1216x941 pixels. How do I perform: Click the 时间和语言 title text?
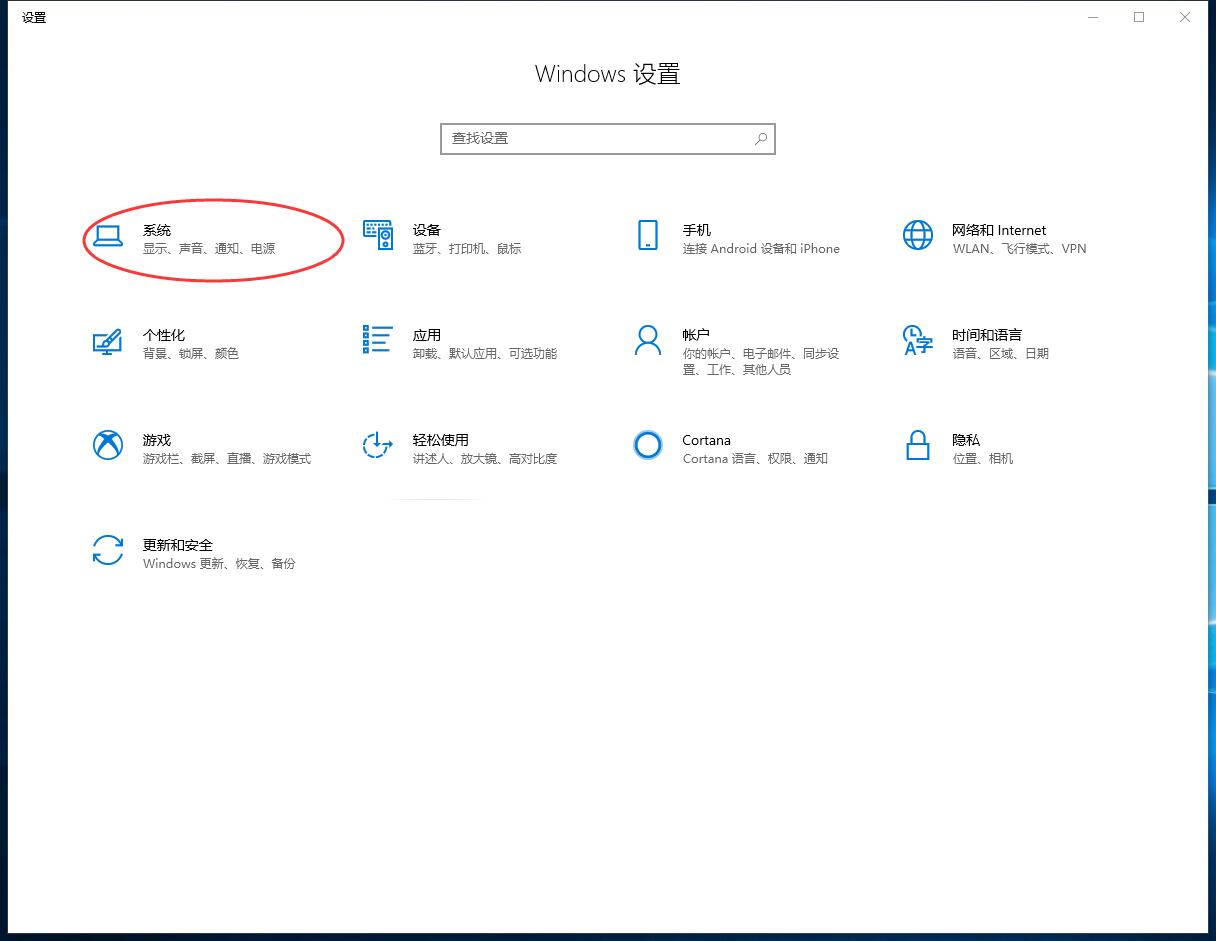pos(987,335)
